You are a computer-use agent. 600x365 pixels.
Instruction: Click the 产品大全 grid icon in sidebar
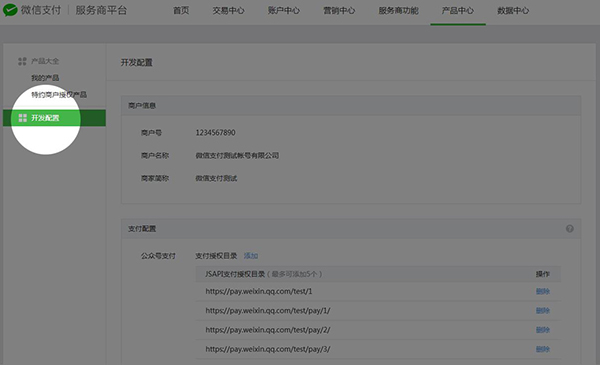point(22,61)
